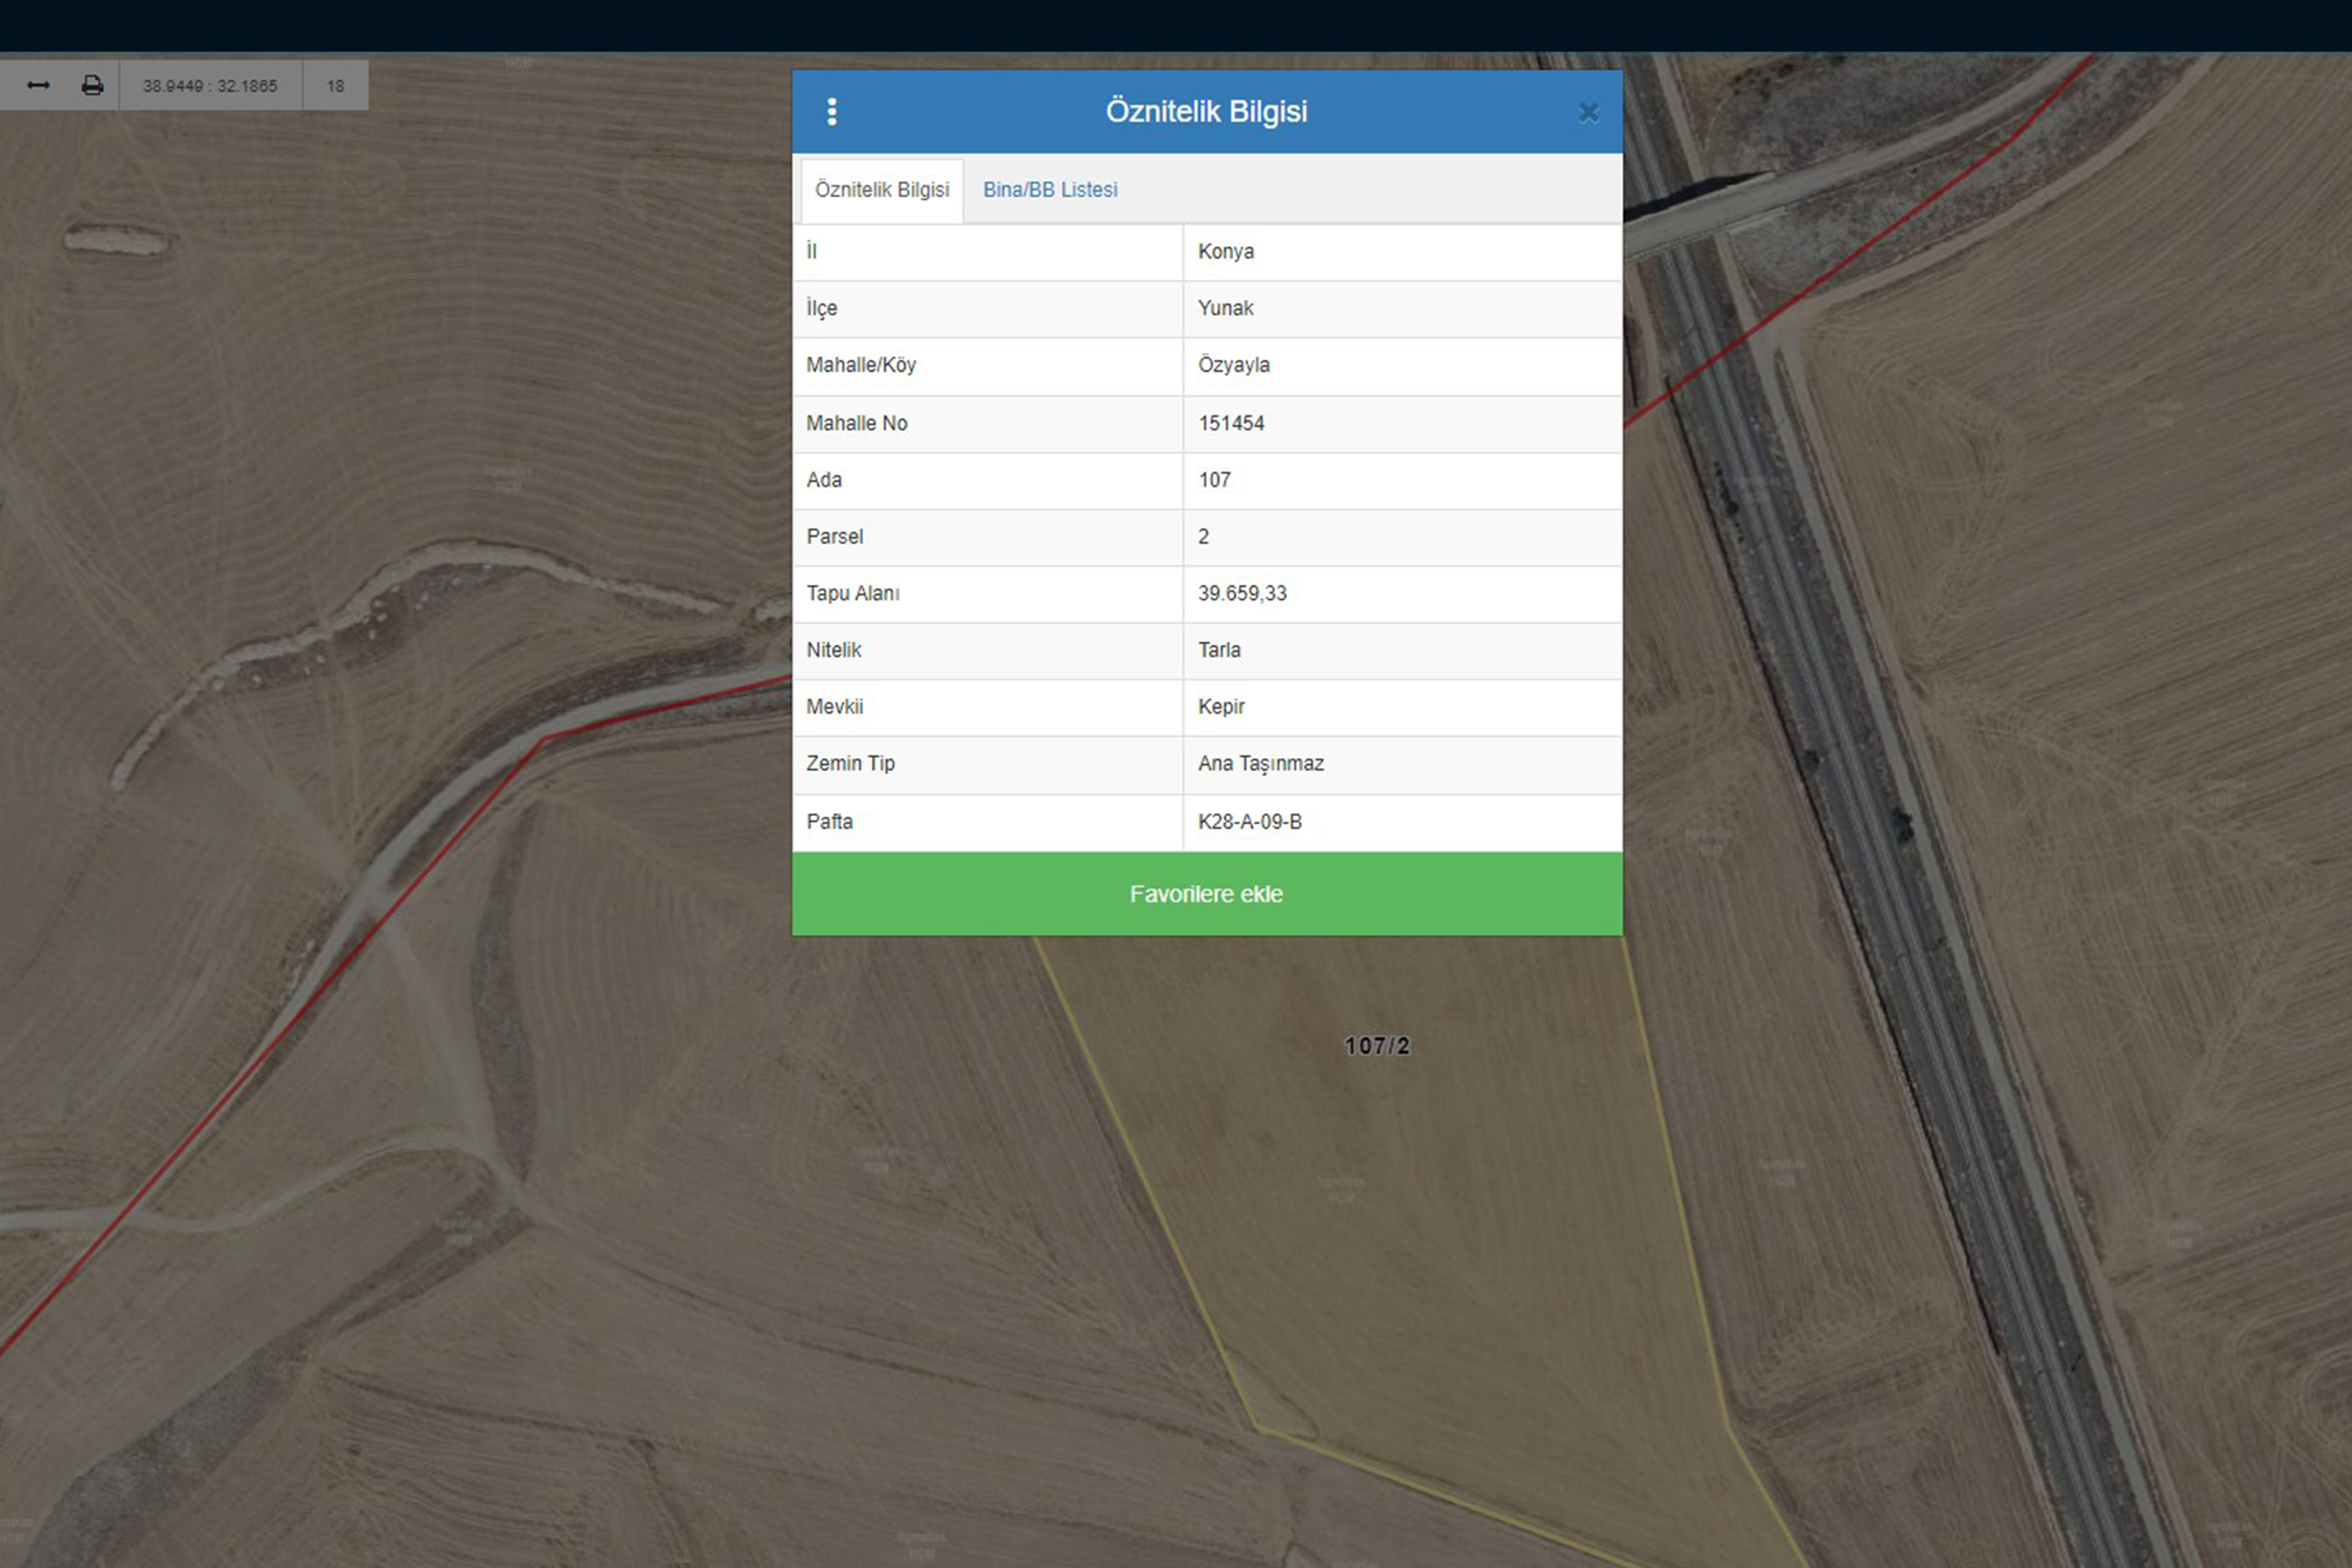Select the Öznitelik Bilgisi tab

881,190
